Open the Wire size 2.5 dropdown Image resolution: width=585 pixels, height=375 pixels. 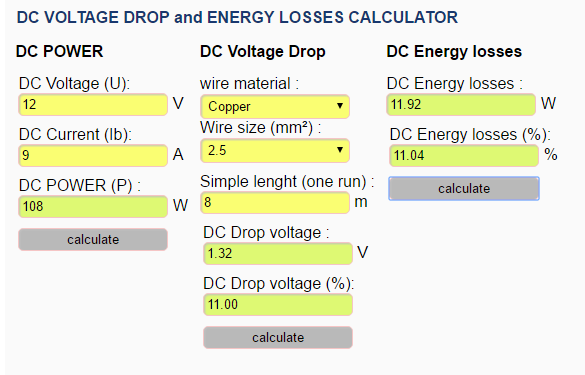pos(275,150)
